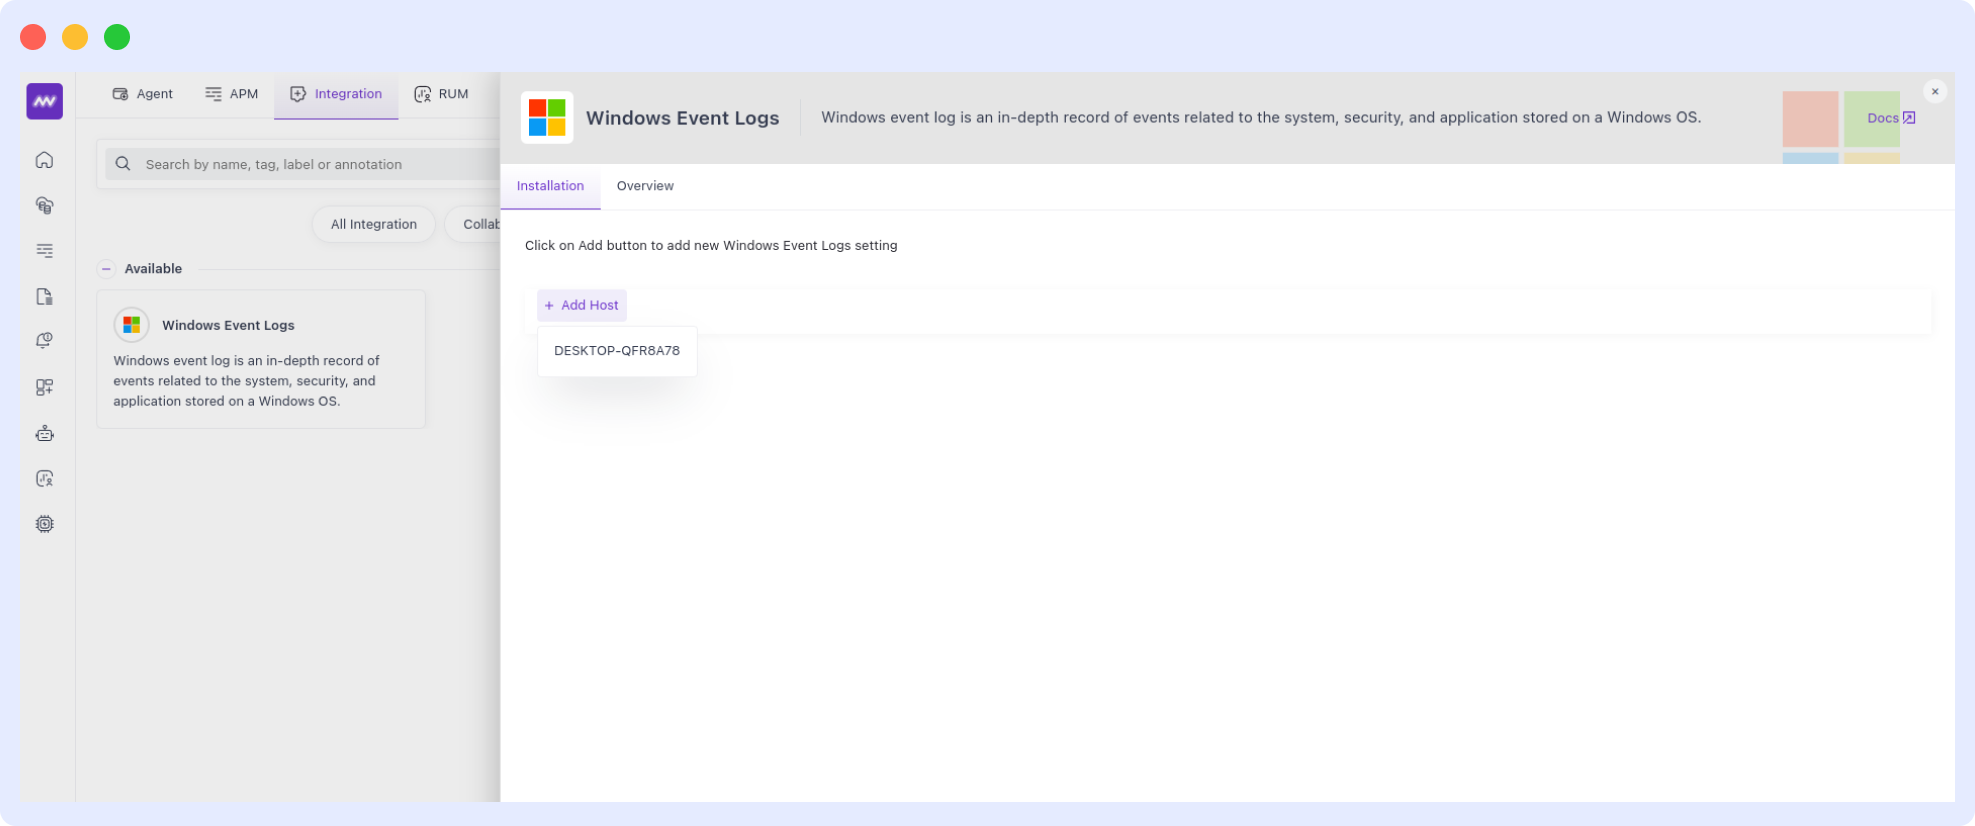The width and height of the screenshot is (1975, 826).
Task: Click the external link icon beside Docs
Action: point(1909,118)
